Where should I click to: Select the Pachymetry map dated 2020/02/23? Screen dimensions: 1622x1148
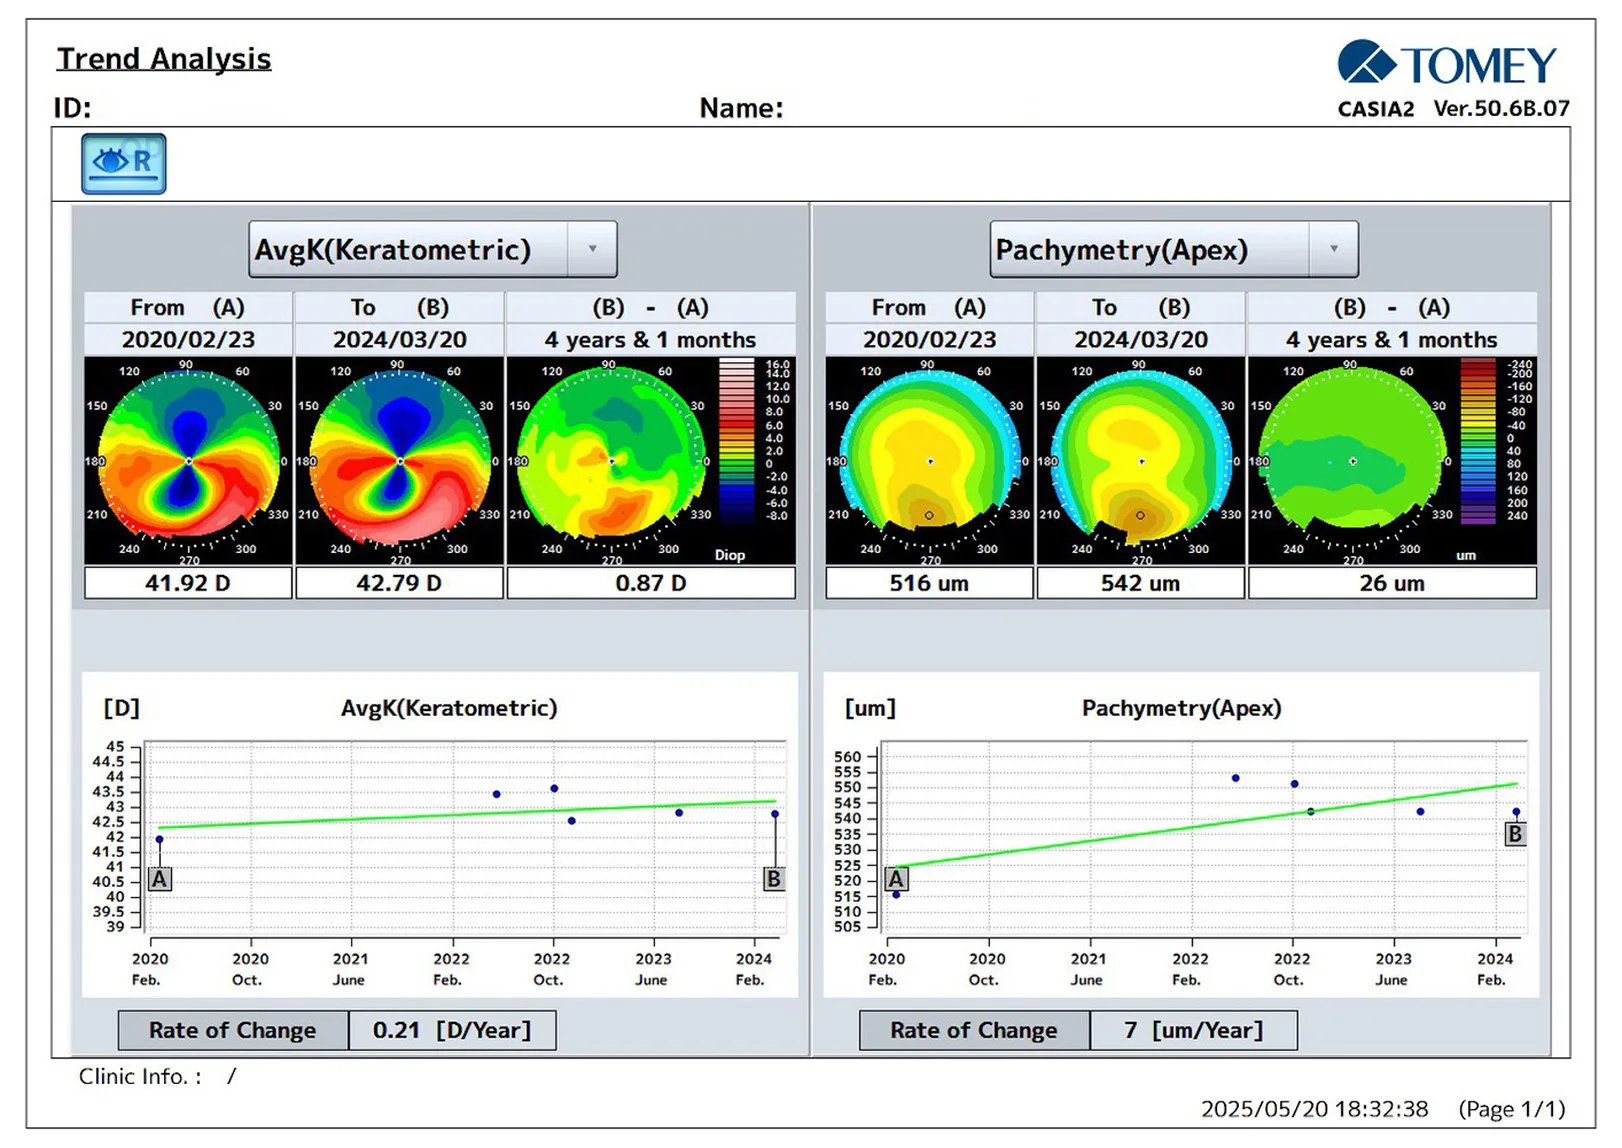point(930,461)
